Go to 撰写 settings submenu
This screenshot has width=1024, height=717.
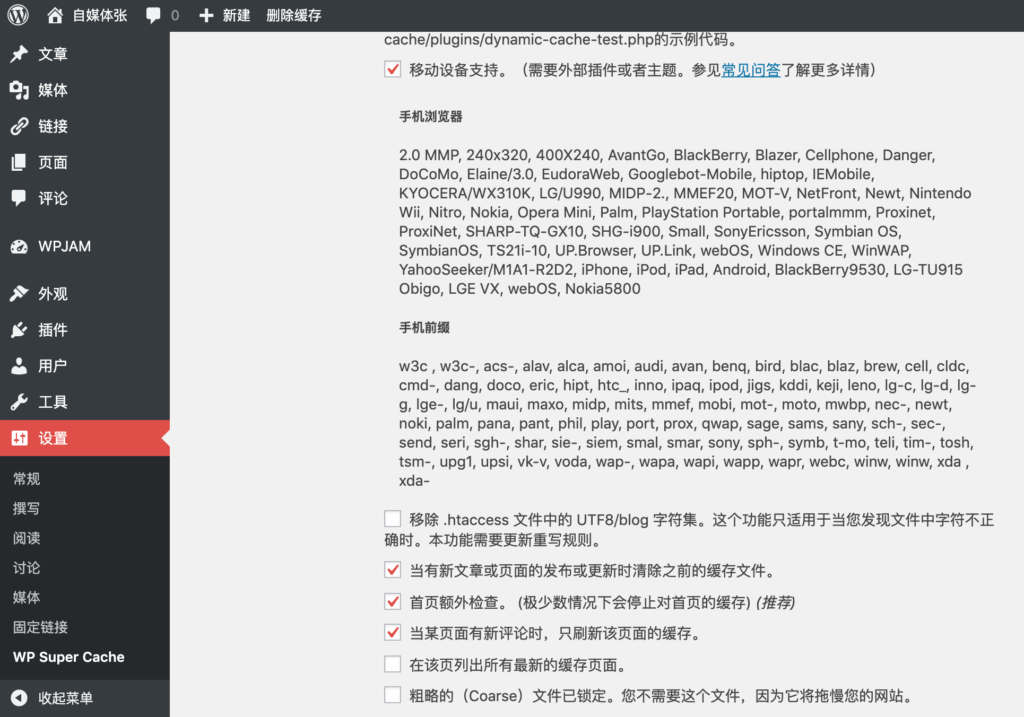coord(27,509)
